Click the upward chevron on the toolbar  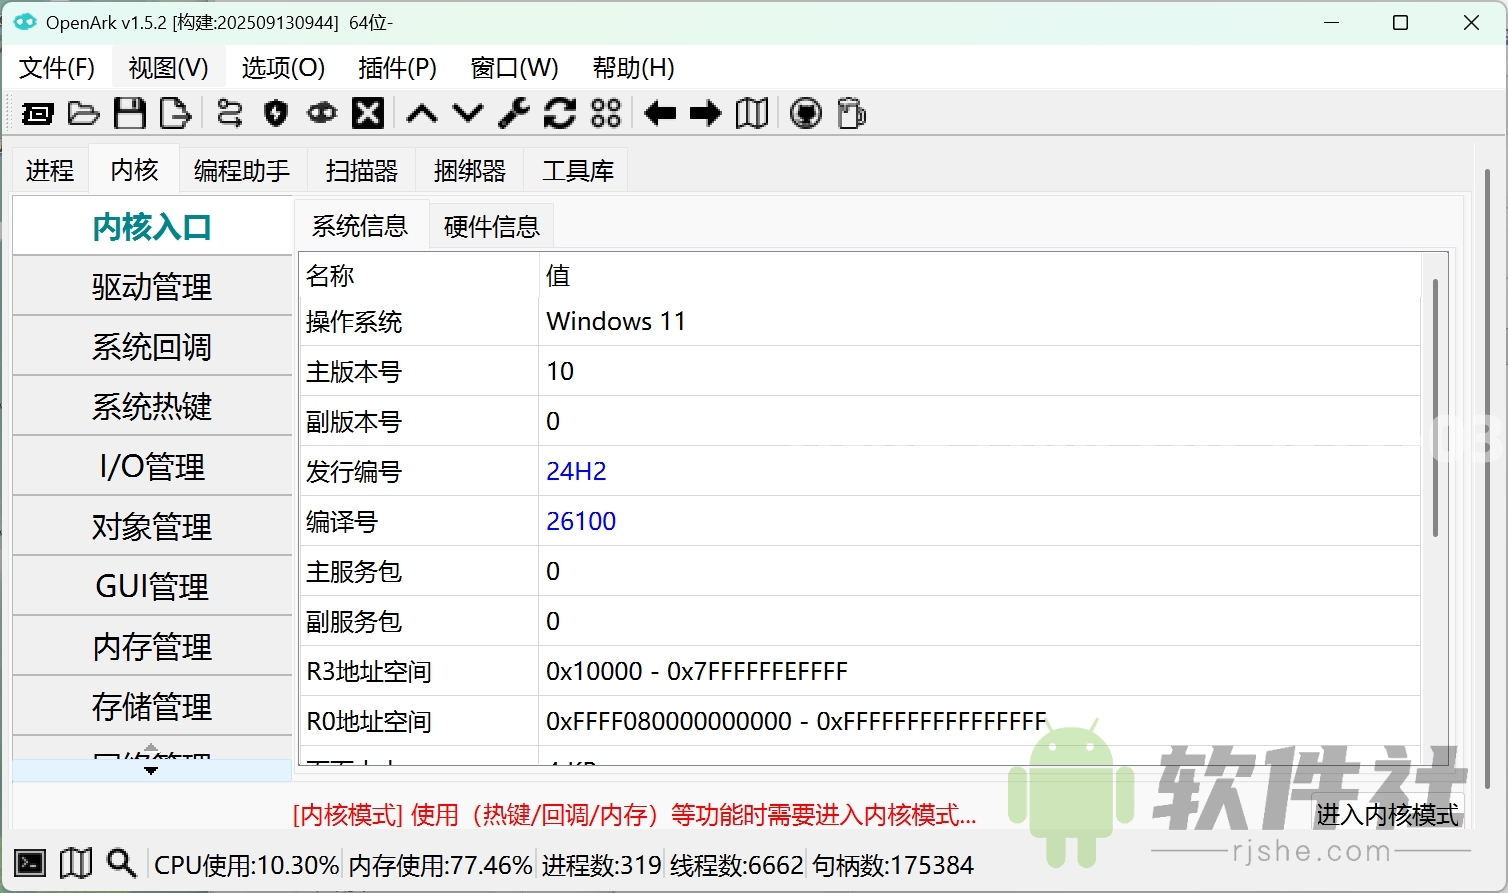(x=422, y=113)
